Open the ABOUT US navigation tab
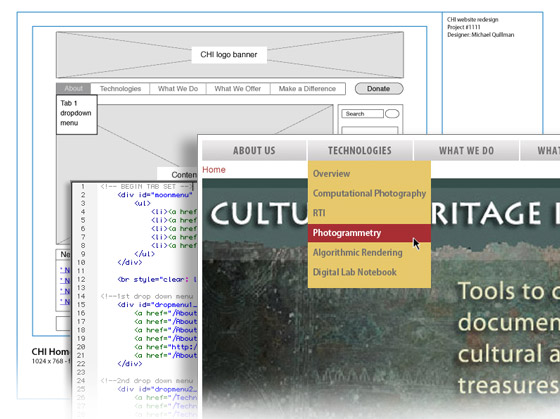The height and width of the screenshot is (419, 560). pyautogui.click(x=254, y=150)
